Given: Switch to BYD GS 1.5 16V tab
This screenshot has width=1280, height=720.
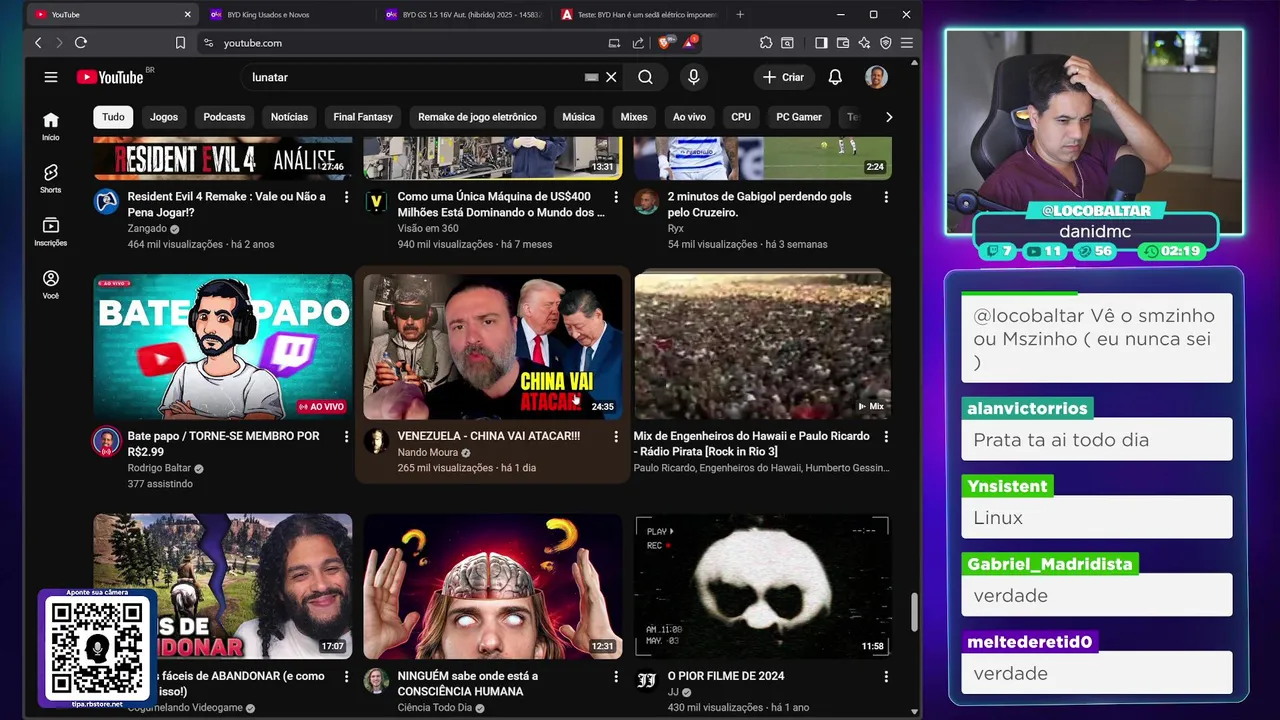Looking at the screenshot, I should 463,14.
